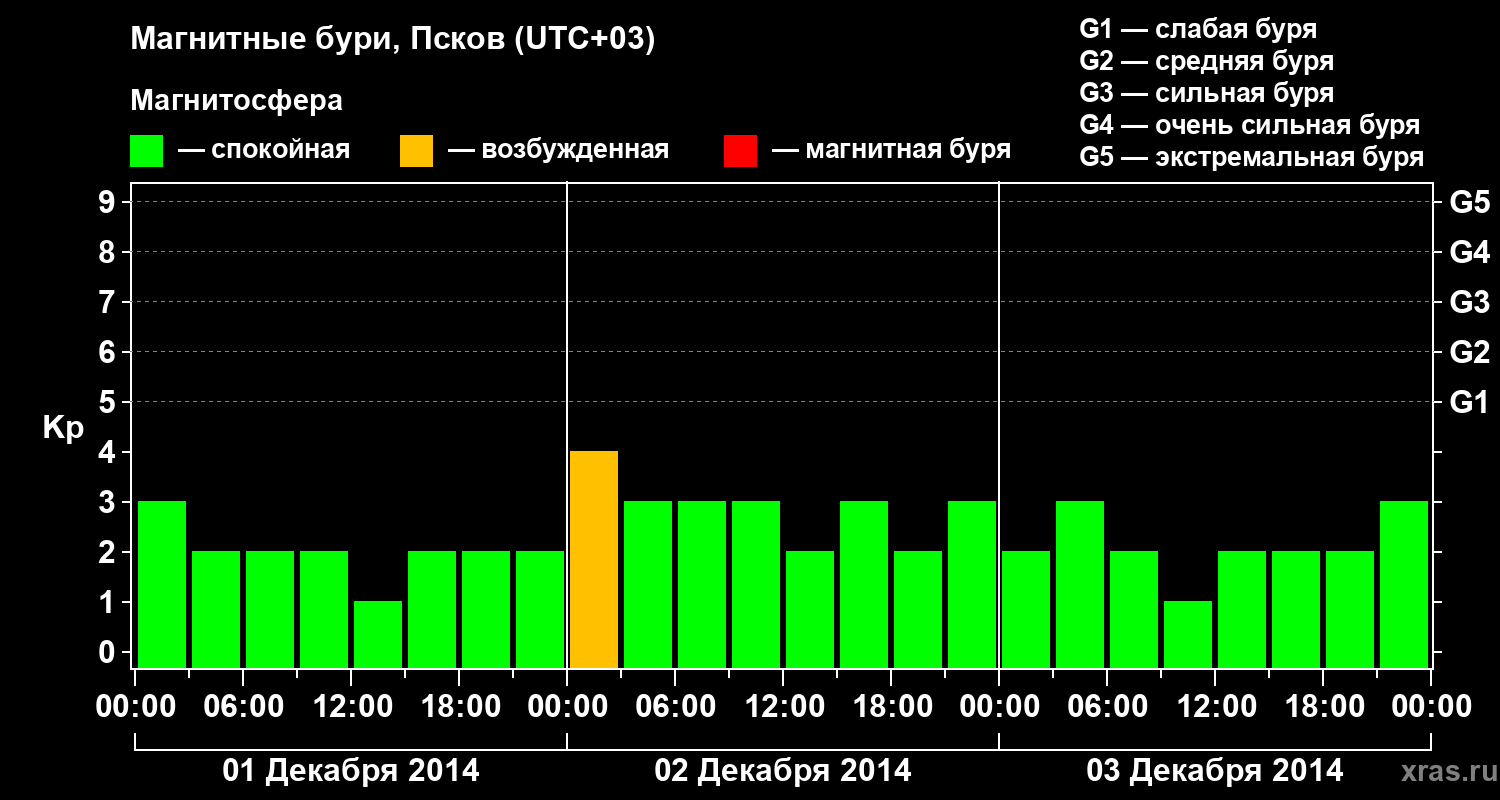Viewport: 1500px width, 800px height.
Task: Click the final '00:00' label at chart end
Action: coord(1431,707)
